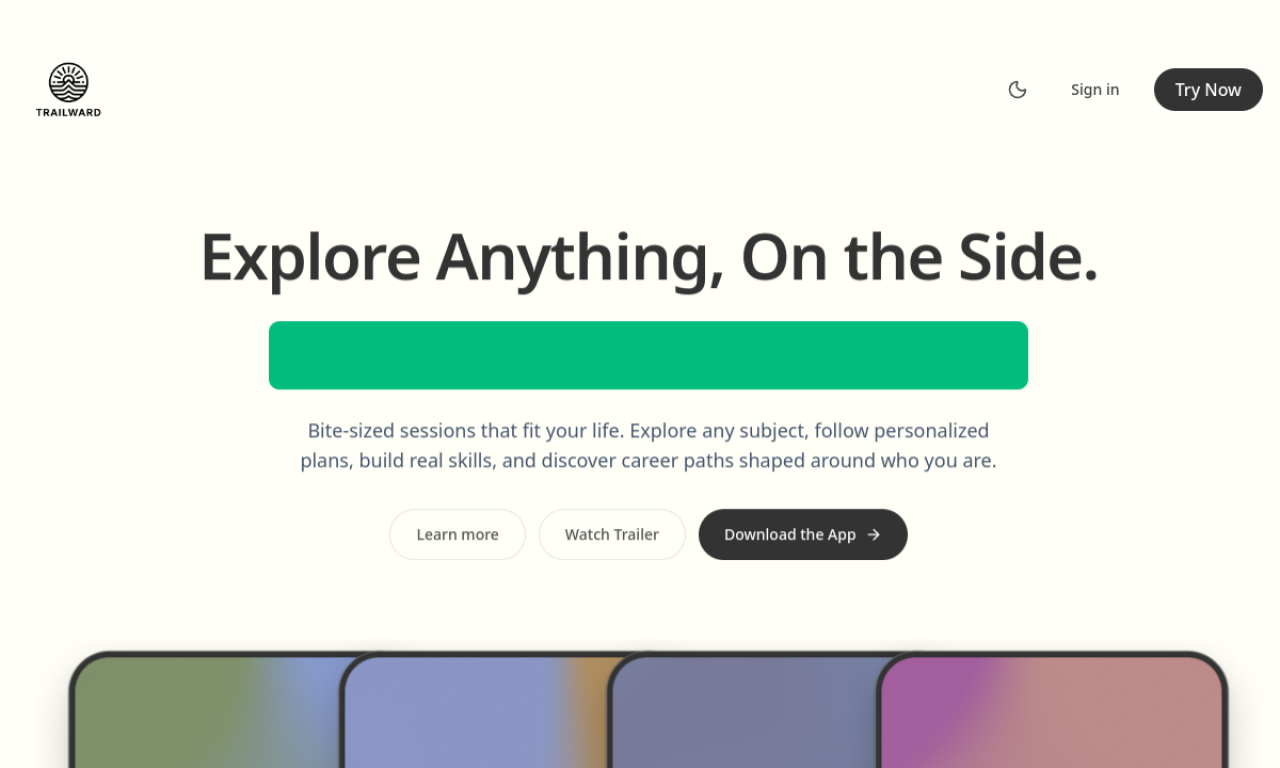Click the "Bite-sized sessions" description line

tap(648, 431)
